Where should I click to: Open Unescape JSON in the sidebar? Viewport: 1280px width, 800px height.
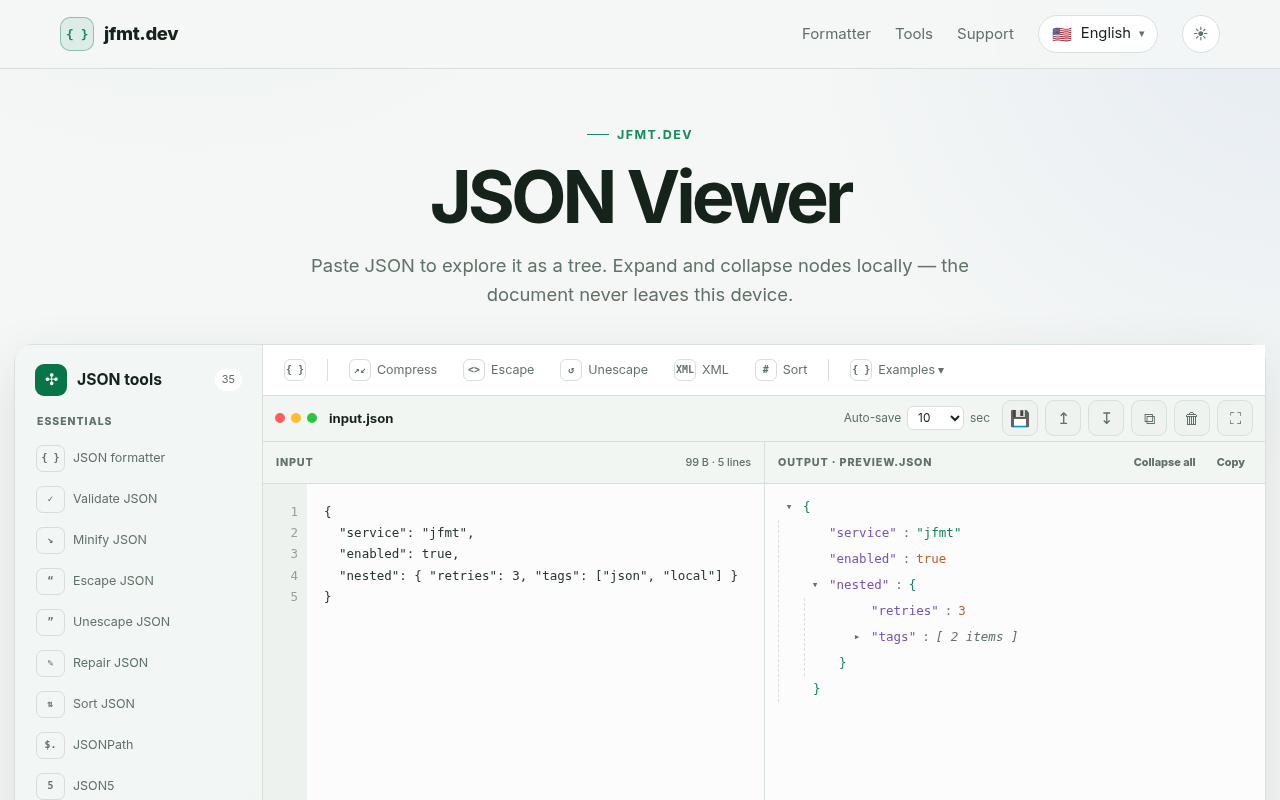(x=138, y=622)
